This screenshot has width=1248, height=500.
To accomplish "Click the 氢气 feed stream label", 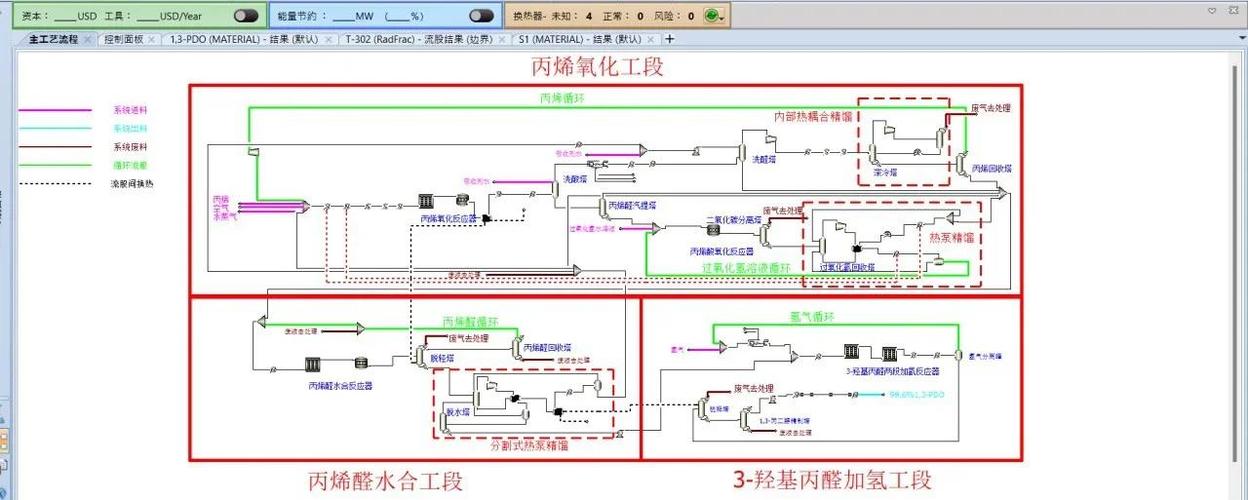I will click(676, 349).
